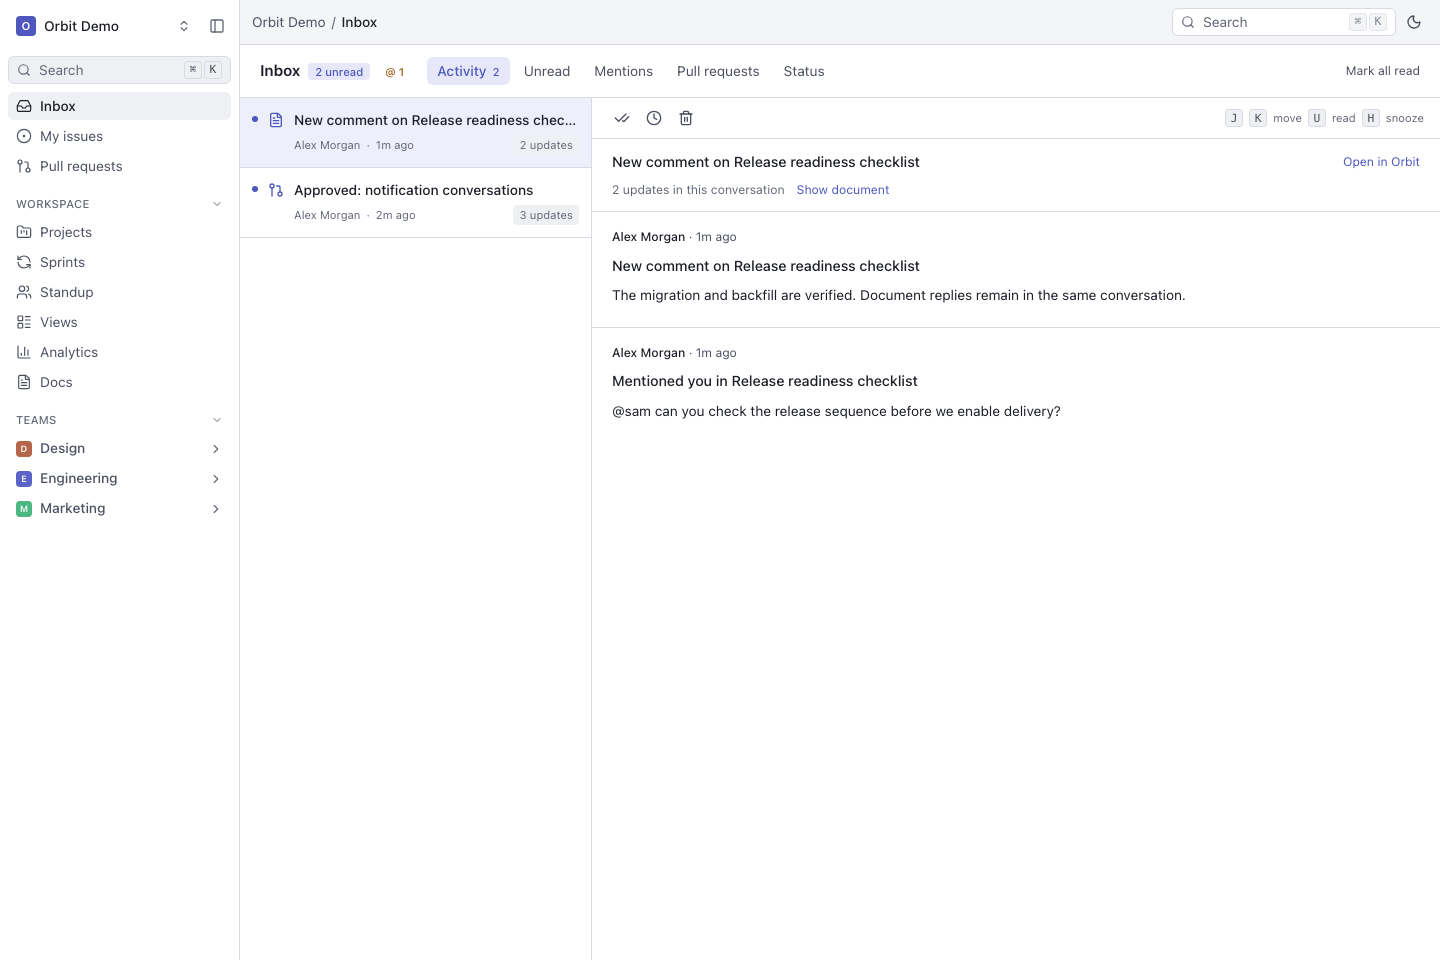Open Views in the sidebar

coord(119,322)
